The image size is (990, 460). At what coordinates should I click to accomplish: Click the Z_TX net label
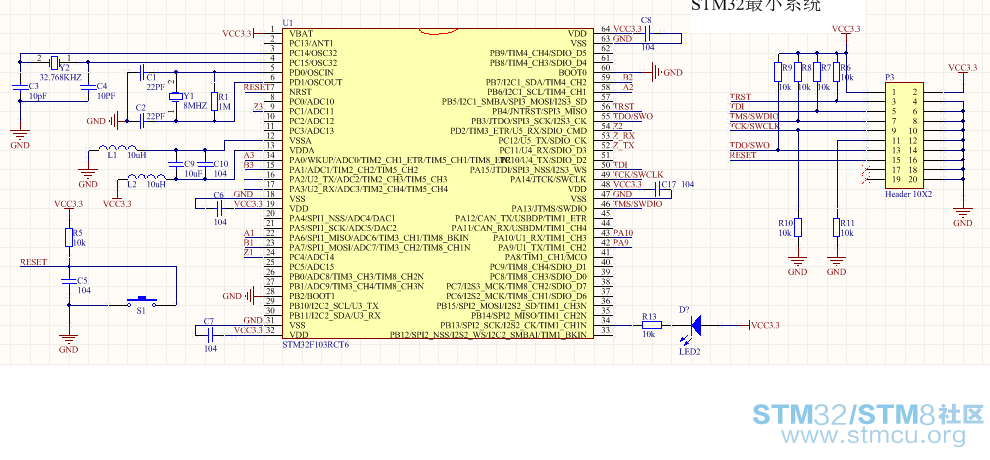(624, 145)
